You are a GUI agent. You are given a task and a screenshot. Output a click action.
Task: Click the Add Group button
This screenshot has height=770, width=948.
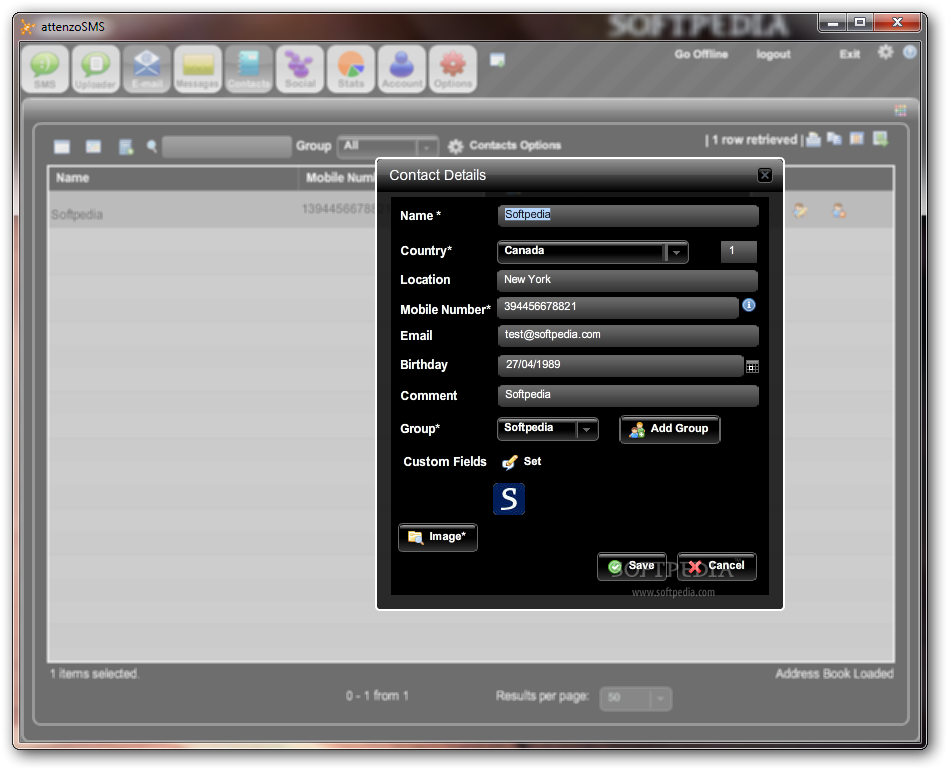pyautogui.click(x=670, y=429)
